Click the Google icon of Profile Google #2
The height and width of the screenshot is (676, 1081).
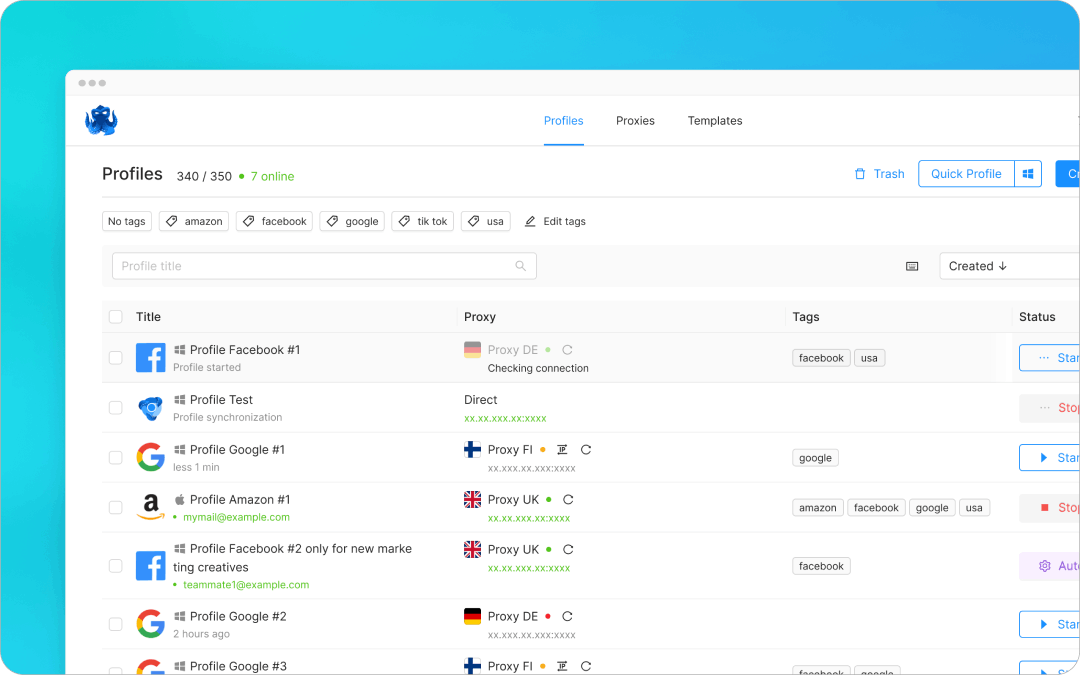point(151,623)
